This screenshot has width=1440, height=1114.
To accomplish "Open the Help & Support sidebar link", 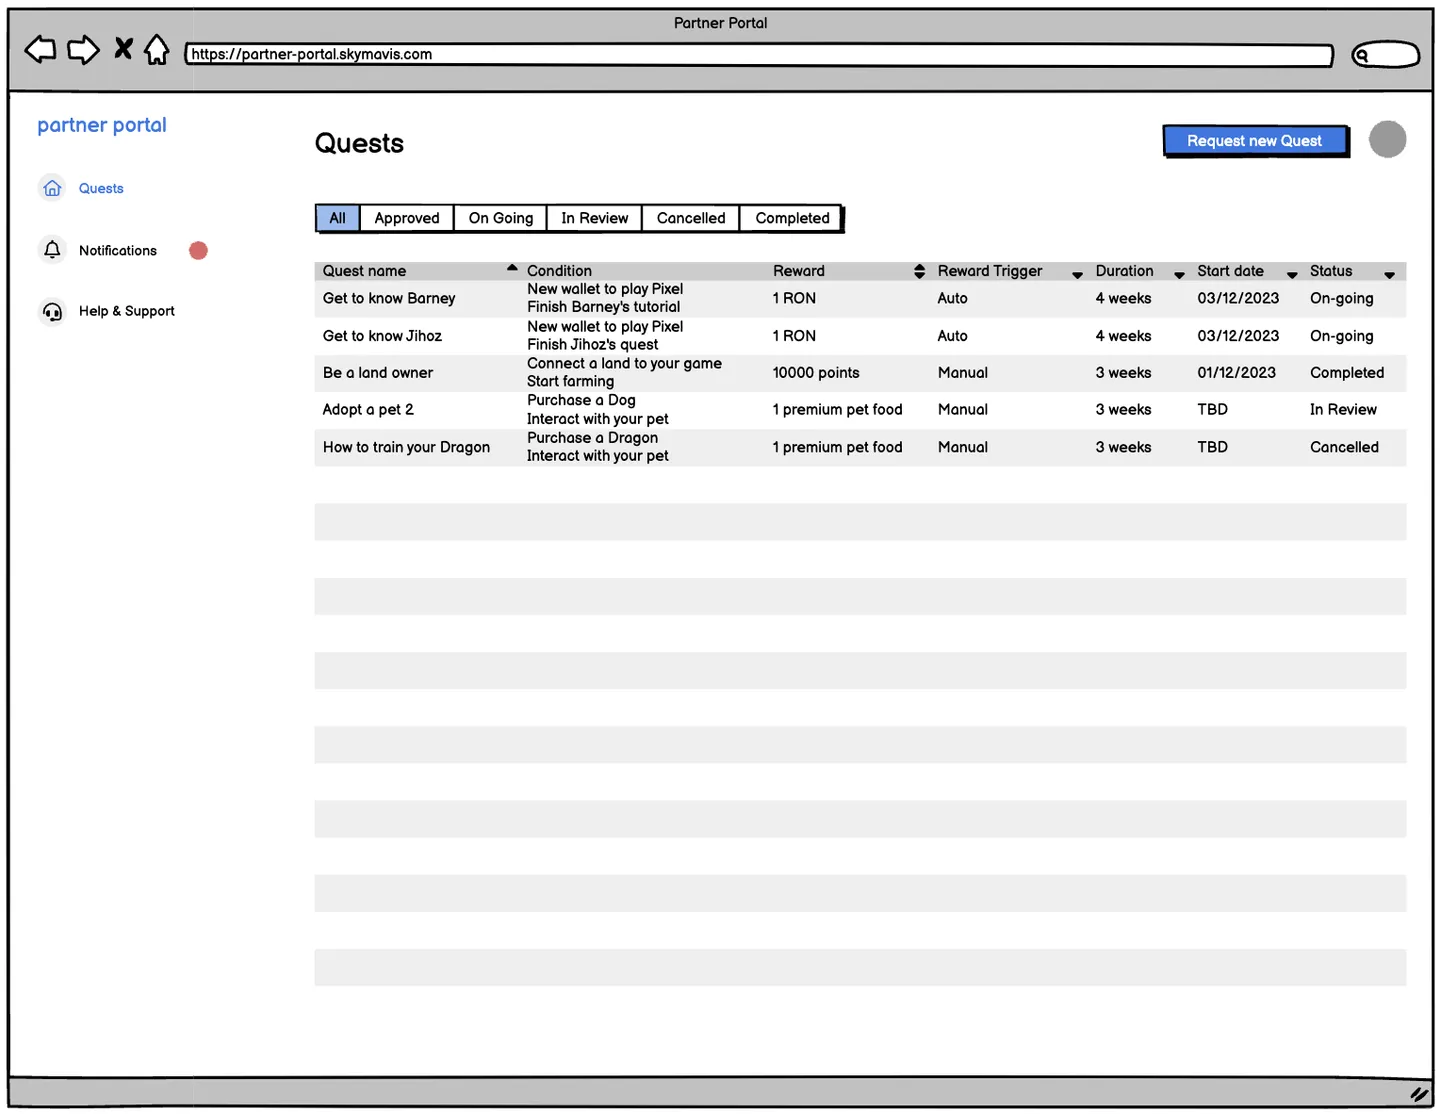I will click(x=127, y=311).
